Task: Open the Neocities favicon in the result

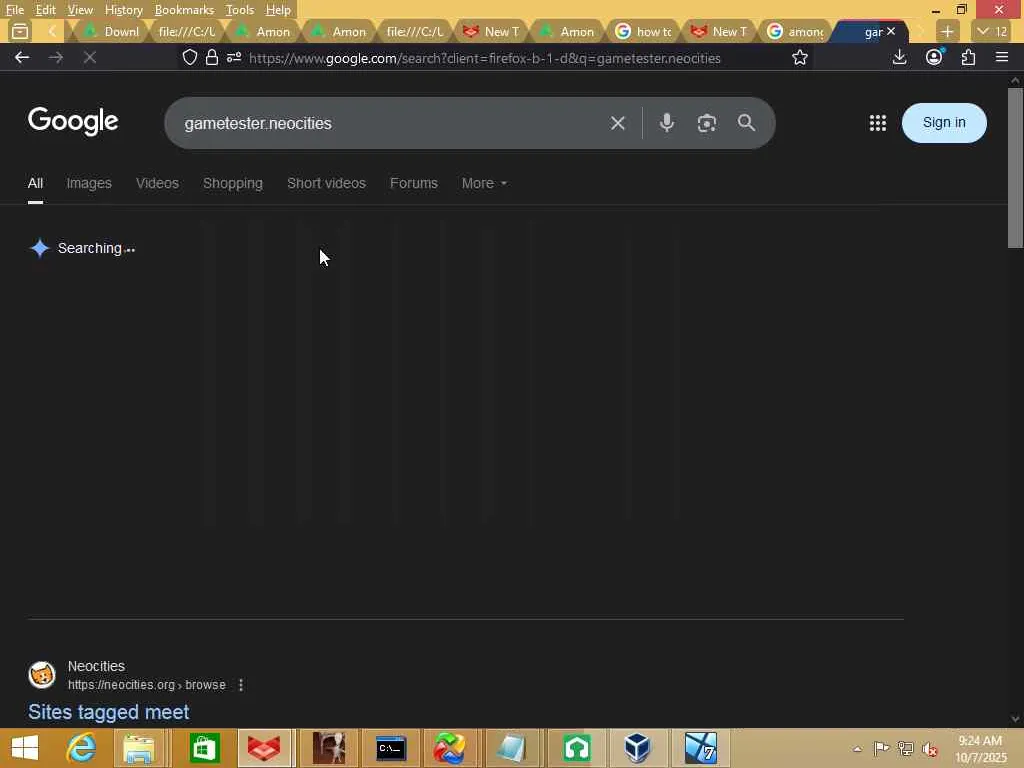Action: click(42, 675)
